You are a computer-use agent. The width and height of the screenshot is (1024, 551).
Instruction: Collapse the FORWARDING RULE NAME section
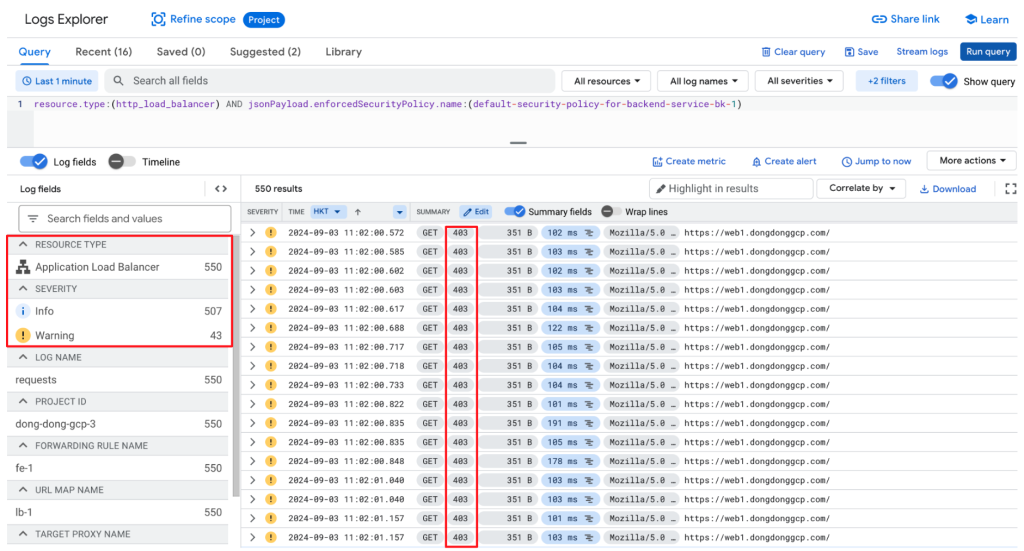pyautogui.click(x=23, y=445)
